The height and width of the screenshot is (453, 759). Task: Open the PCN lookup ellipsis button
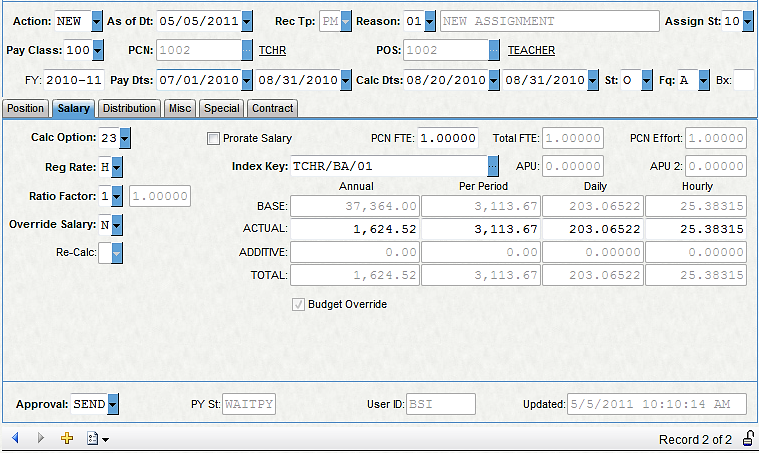(247, 50)
